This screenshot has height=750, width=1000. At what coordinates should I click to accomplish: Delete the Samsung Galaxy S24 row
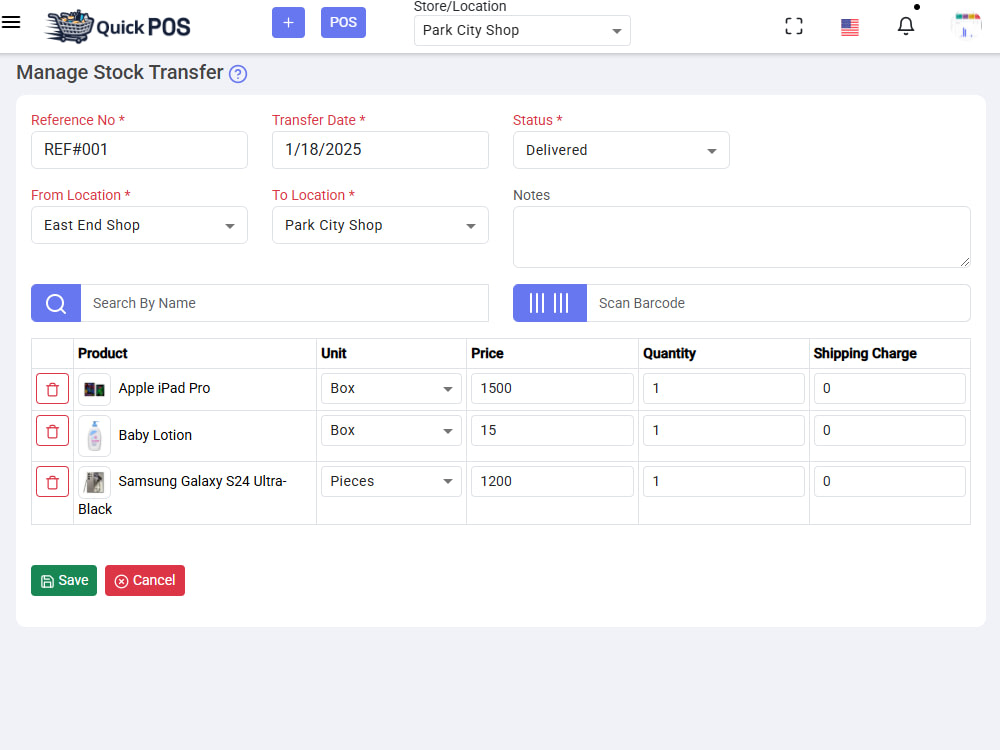[x=52, y=482]
